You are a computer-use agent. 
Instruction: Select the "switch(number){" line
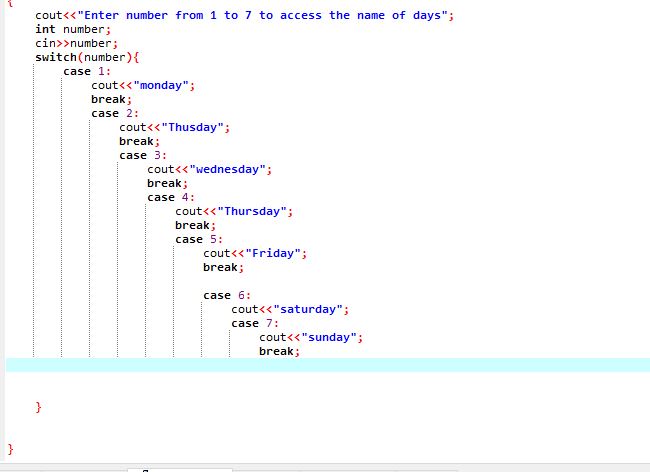(x=87, y=58)
